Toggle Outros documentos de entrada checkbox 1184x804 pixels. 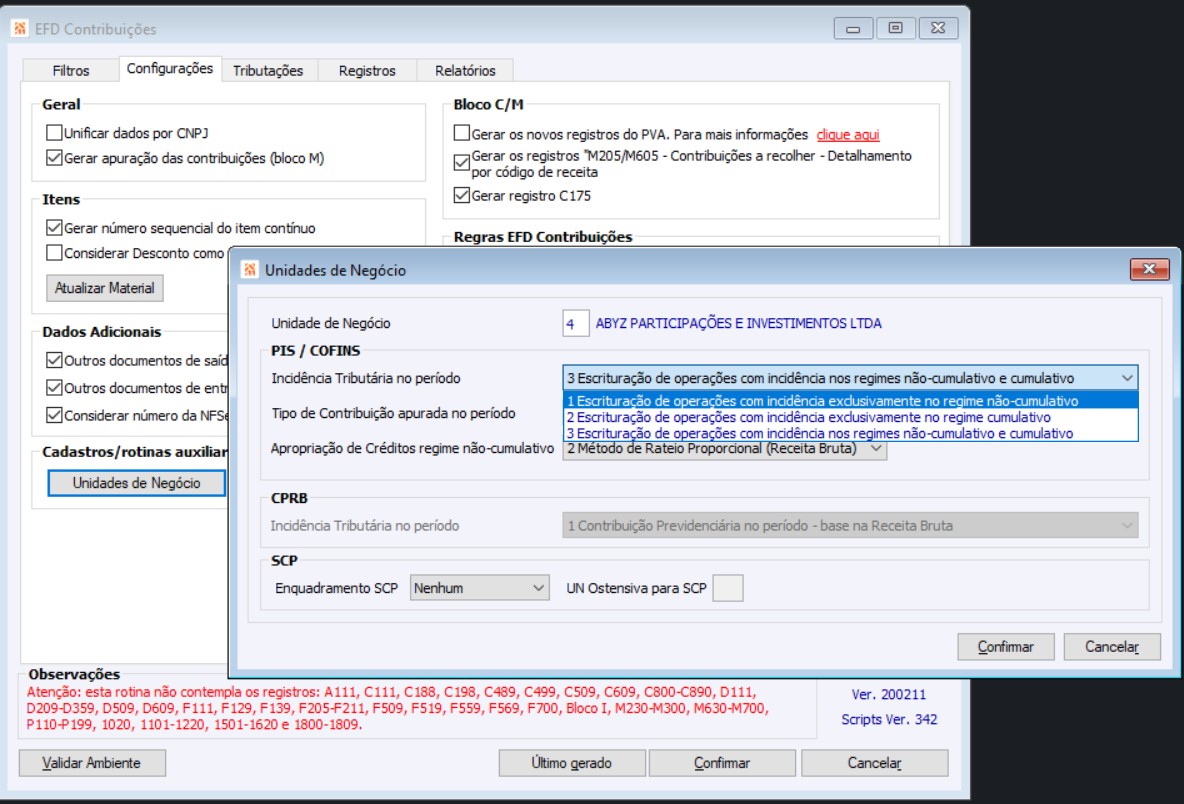click(54, 387)
